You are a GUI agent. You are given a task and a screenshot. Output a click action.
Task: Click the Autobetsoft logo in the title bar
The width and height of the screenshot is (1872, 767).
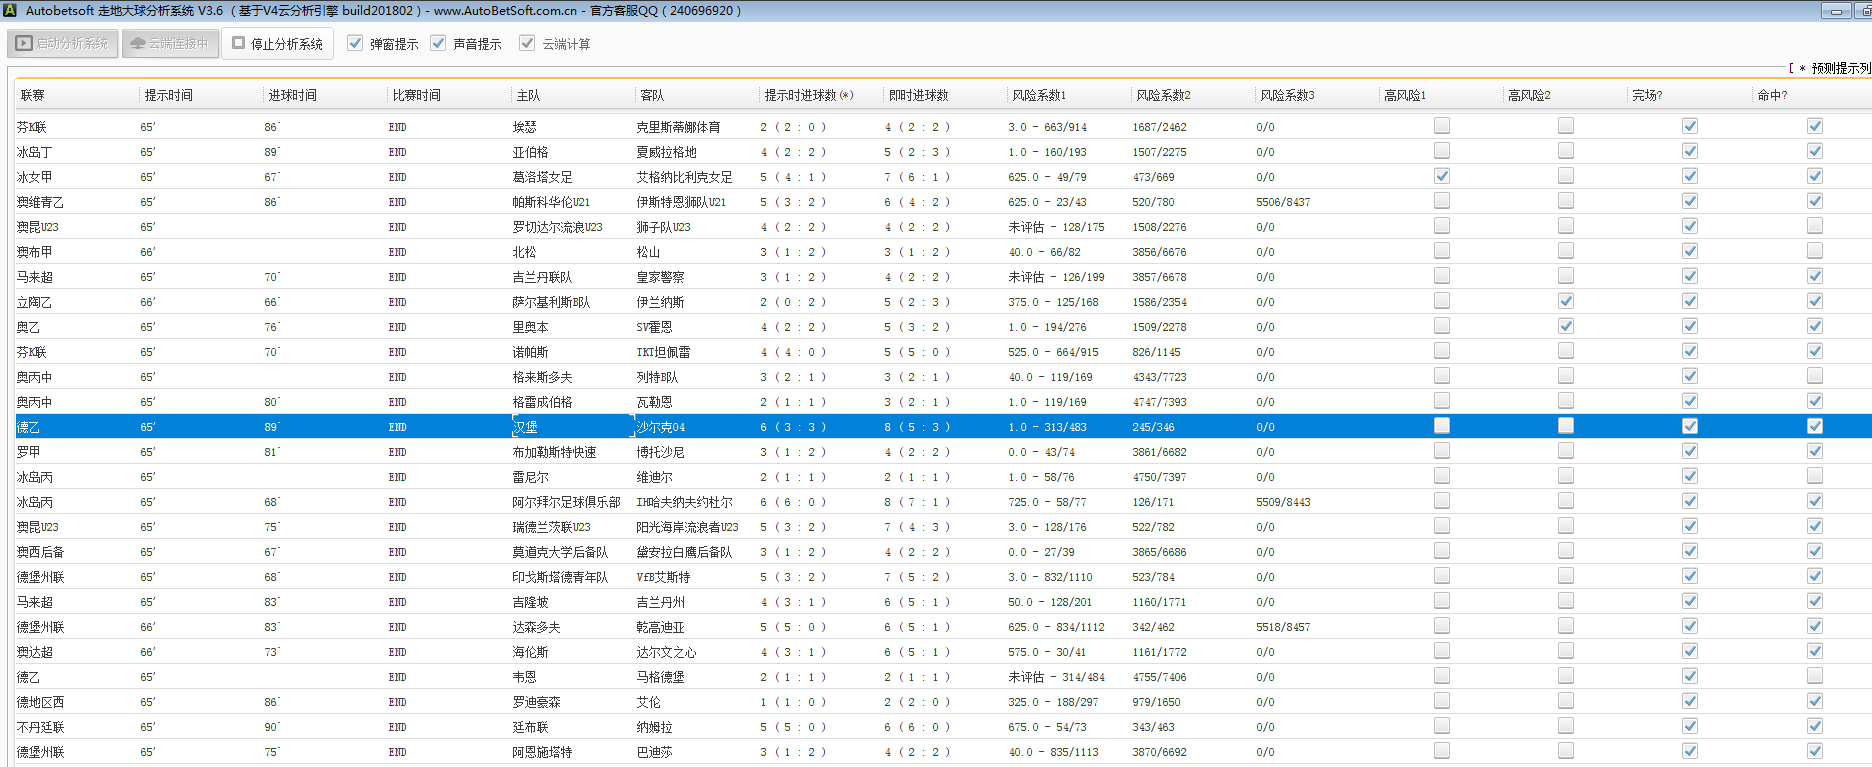tap(9, 11)
